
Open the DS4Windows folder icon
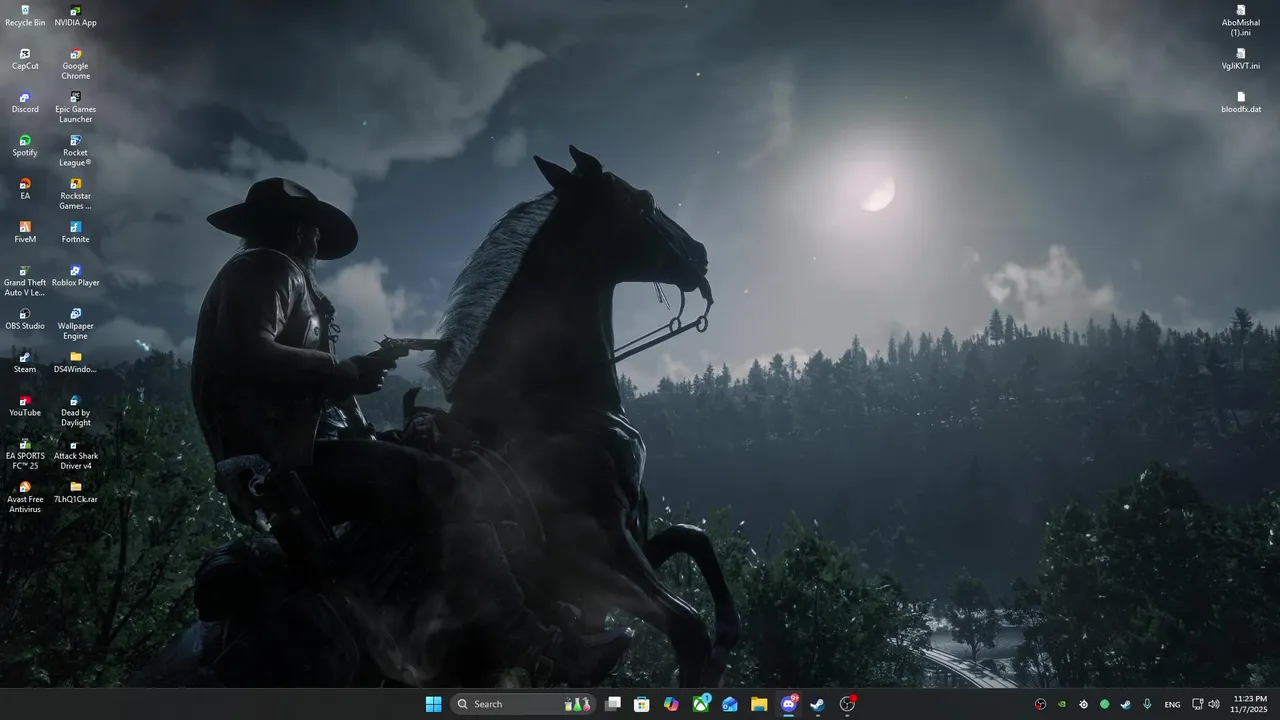pyautogui.click(x=75, y=362)
